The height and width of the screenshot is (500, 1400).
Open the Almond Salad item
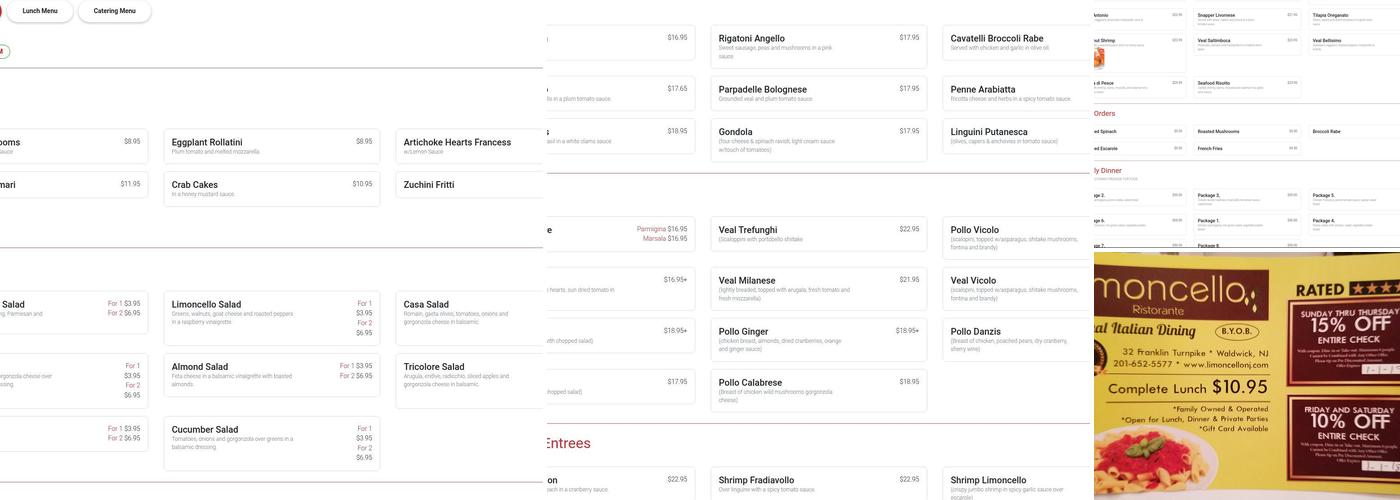[271, 374]
